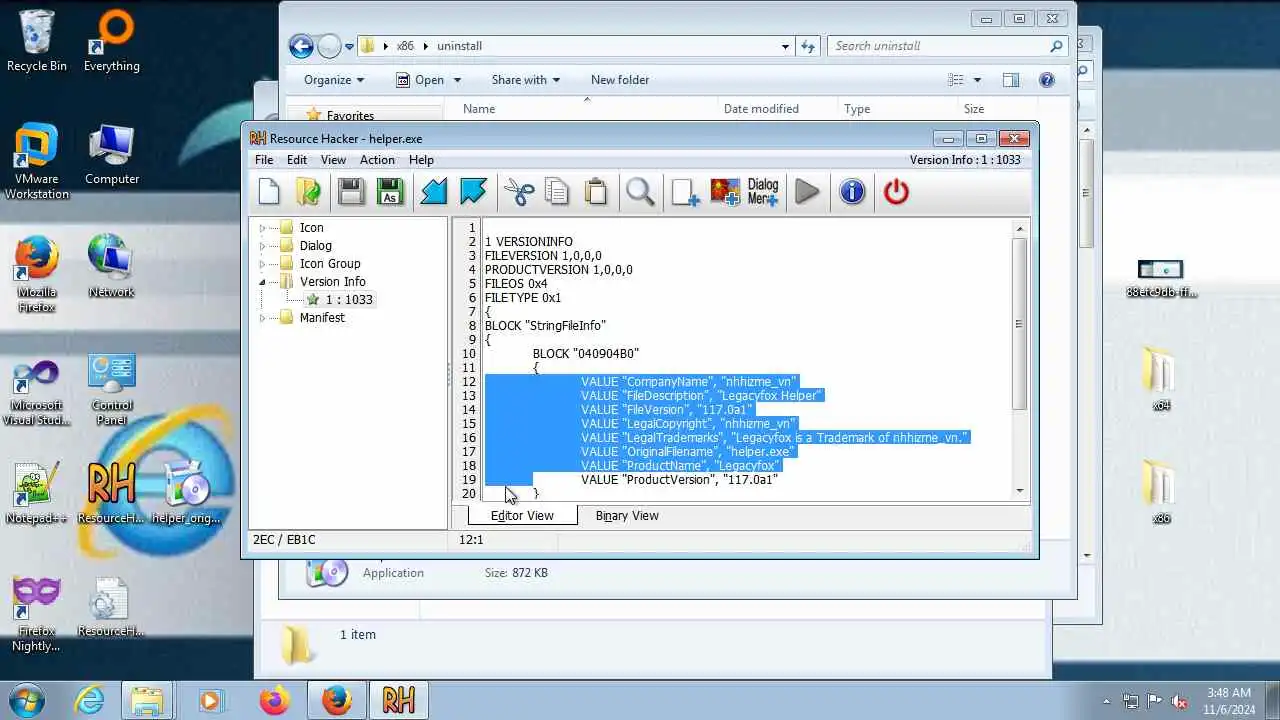Click the line "FILEVERSION 1,0,0,0"
1280x720 pixels.
pyautogui.click(x=543, y=256)
